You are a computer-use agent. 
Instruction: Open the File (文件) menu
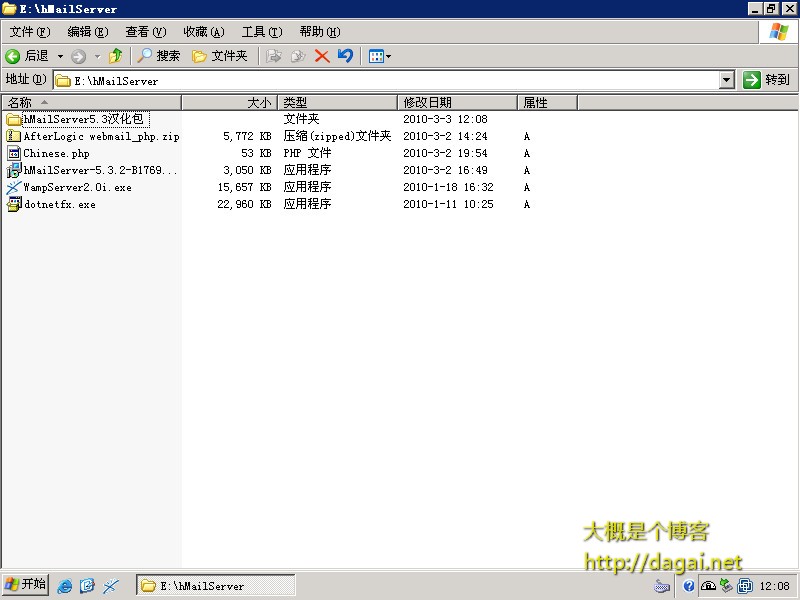click(x=29, y=32)
